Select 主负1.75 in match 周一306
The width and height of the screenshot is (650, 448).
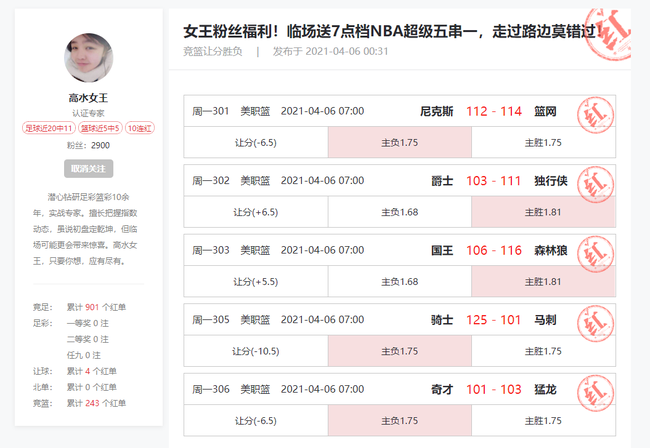400,421
